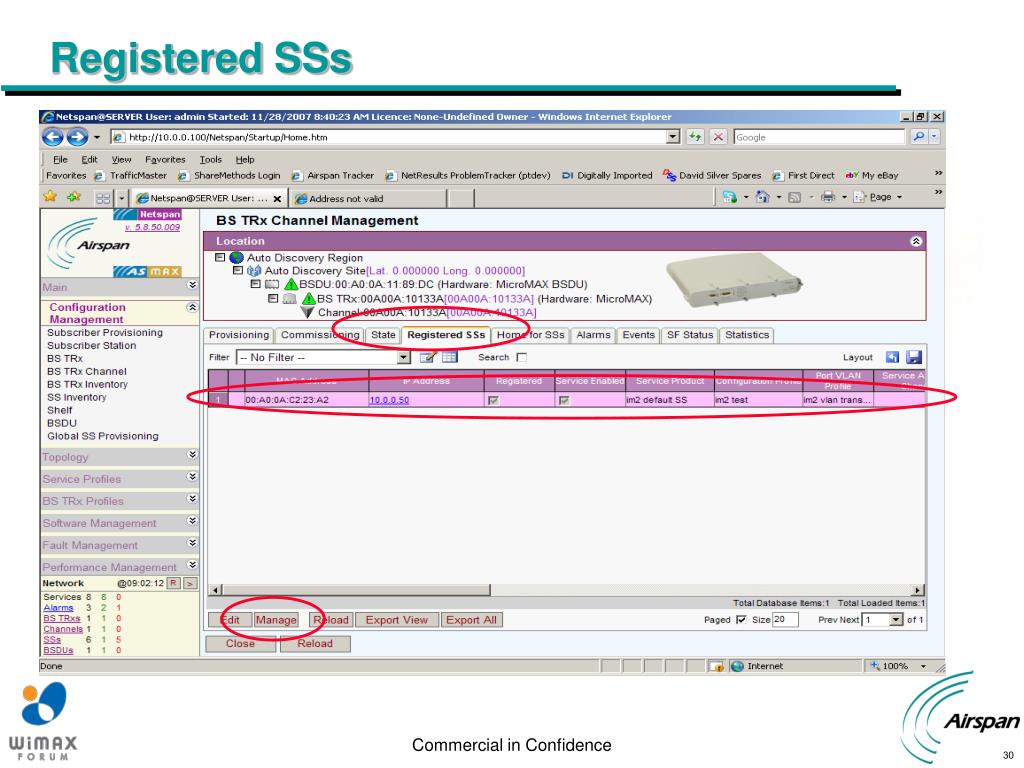Click the browser address URL field
The height and width of the screenshot is (768, 1024).
click(x=390, y=137)
